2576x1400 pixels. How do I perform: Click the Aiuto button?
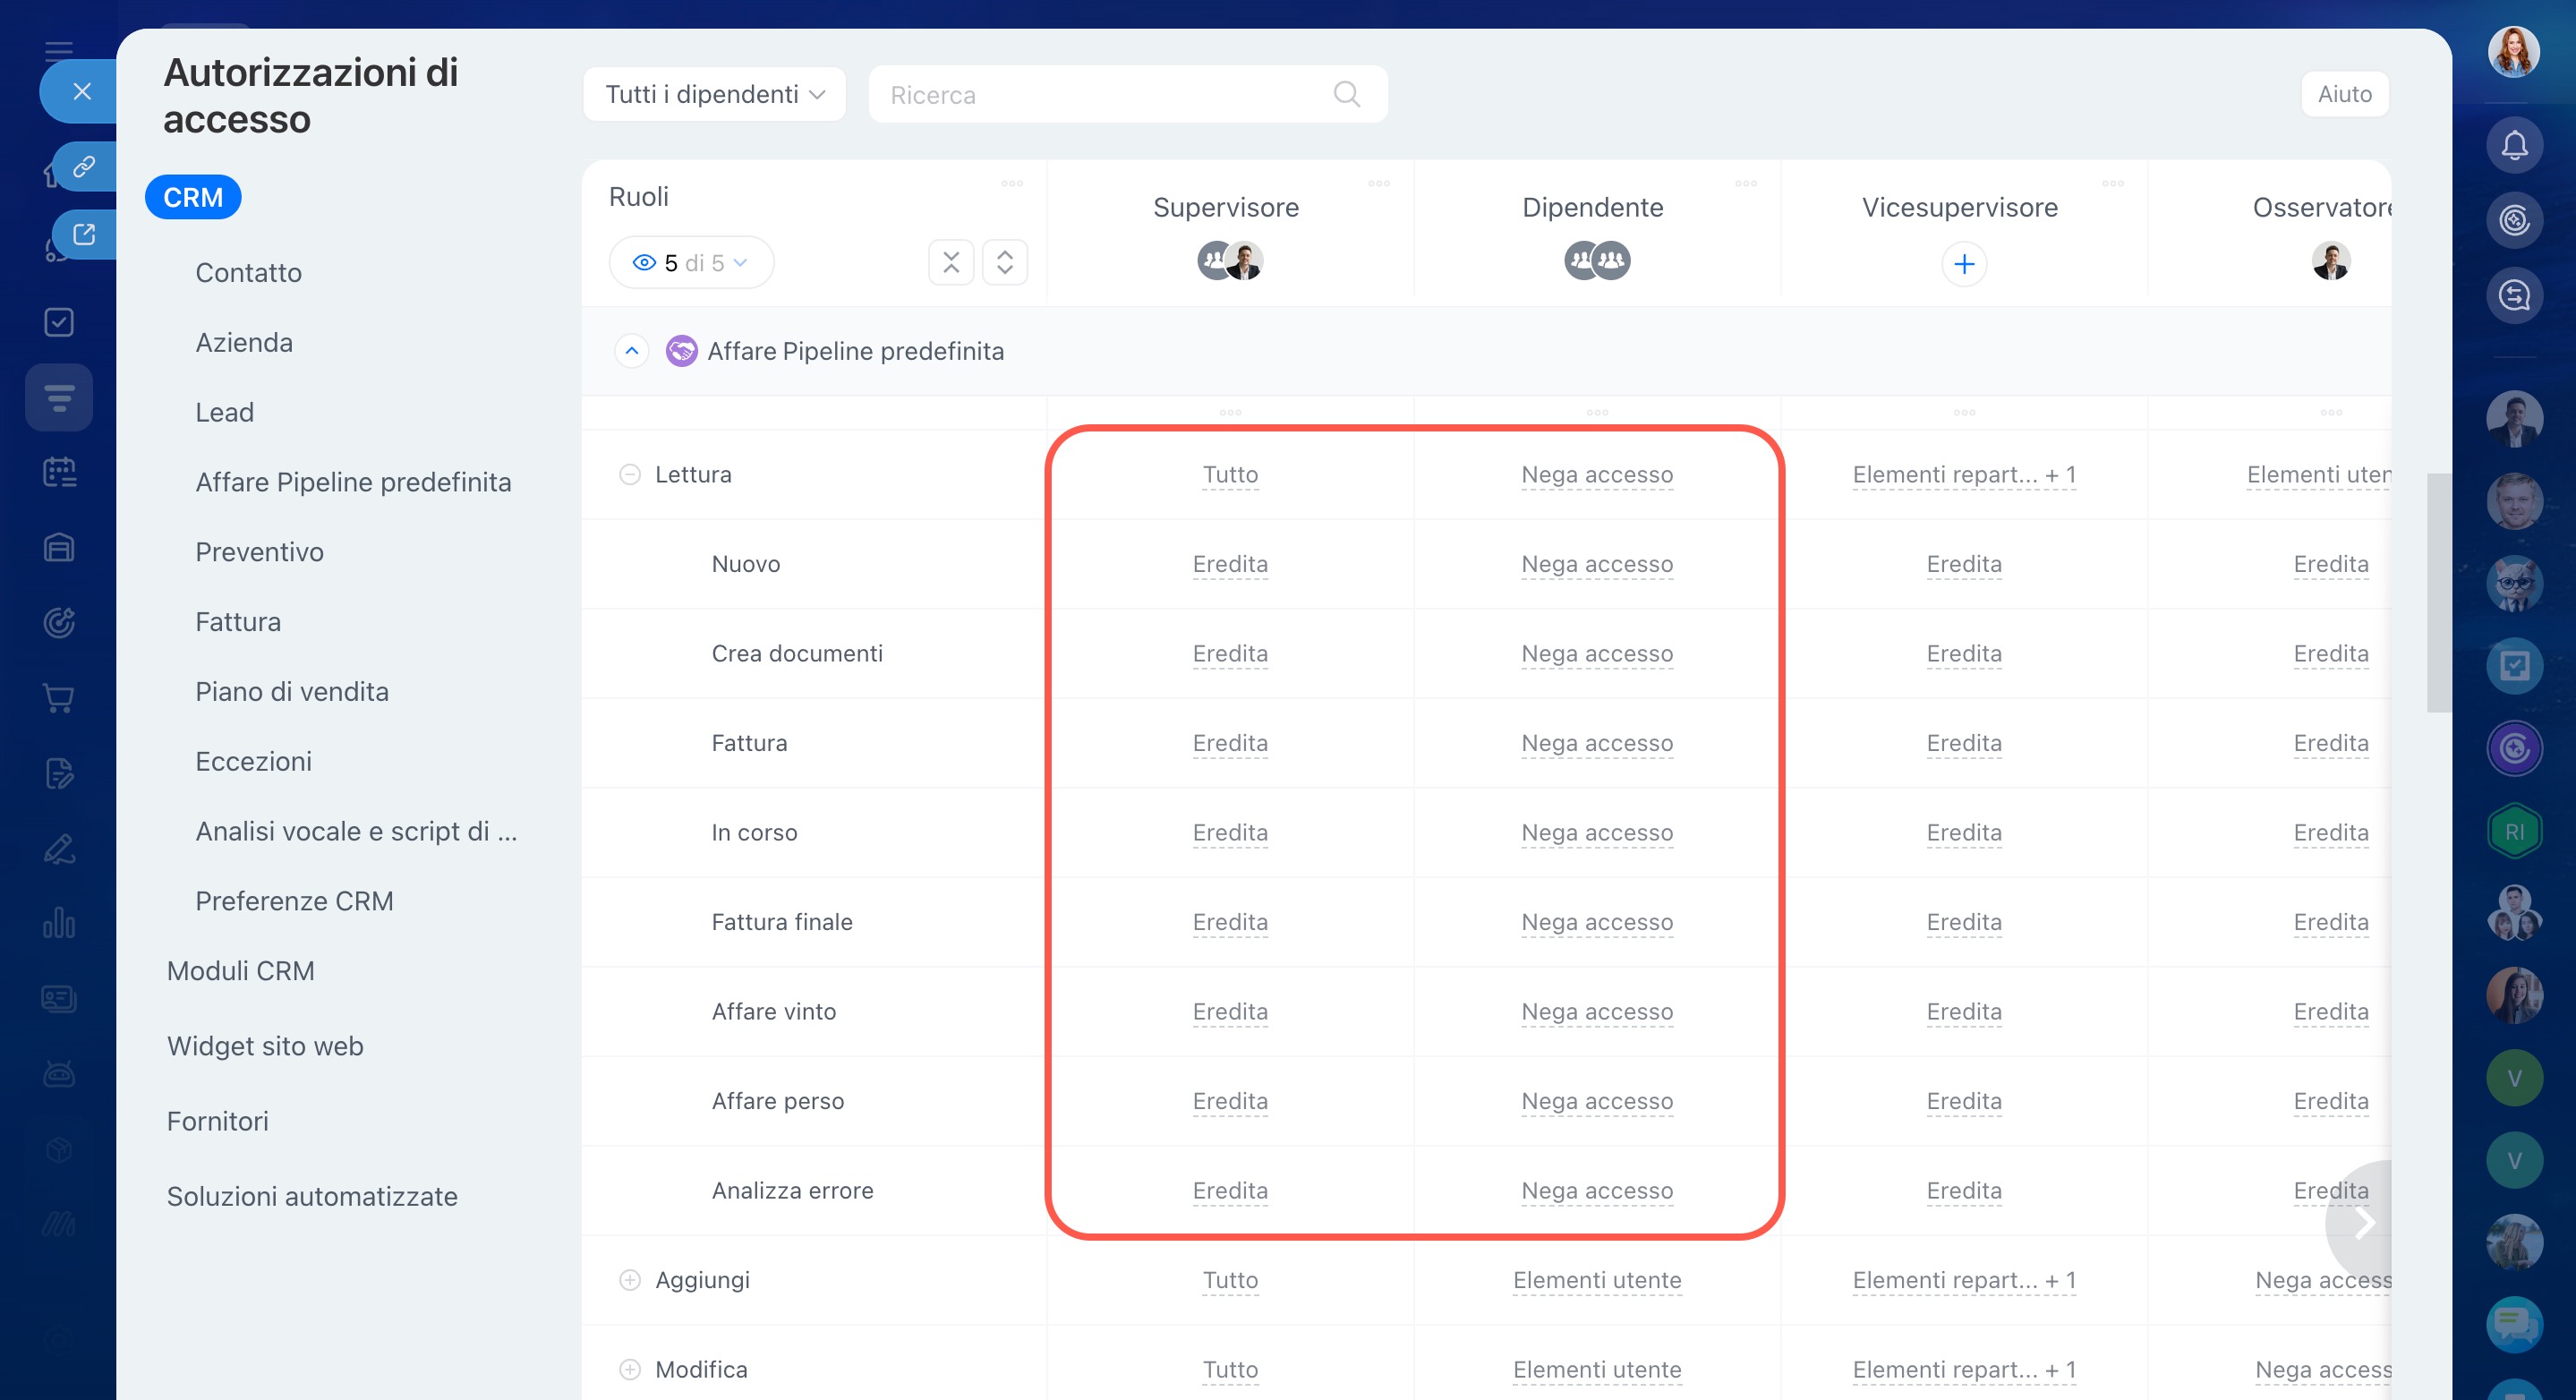pos(2343,94)
